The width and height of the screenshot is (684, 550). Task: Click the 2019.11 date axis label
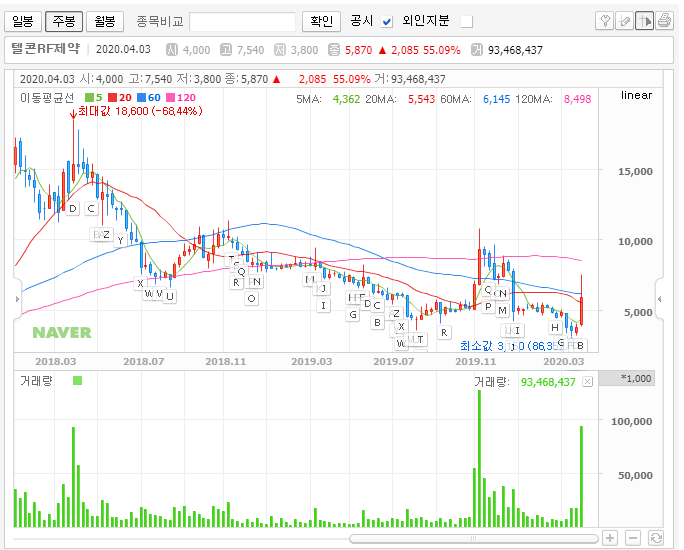click(x=475, y=362)
